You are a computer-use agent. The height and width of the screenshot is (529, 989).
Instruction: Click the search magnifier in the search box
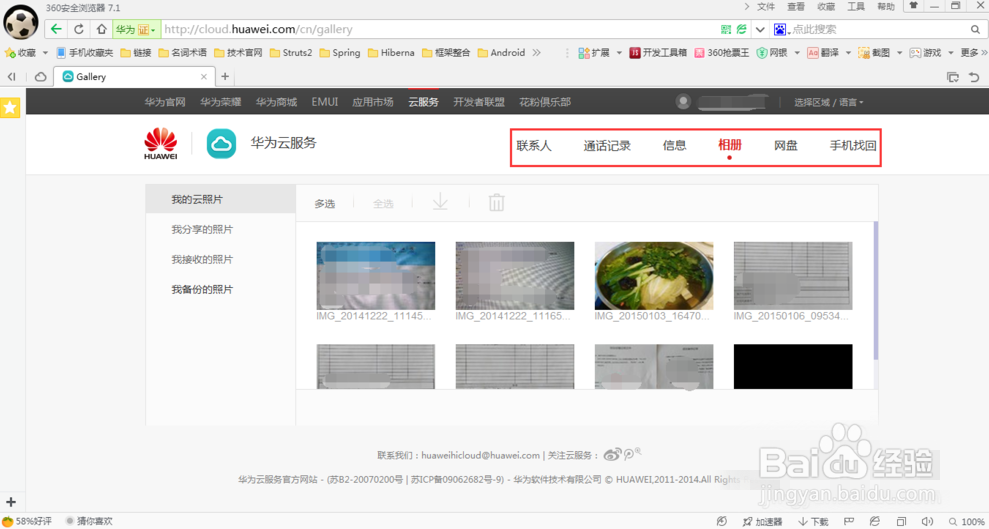point(975,29)
